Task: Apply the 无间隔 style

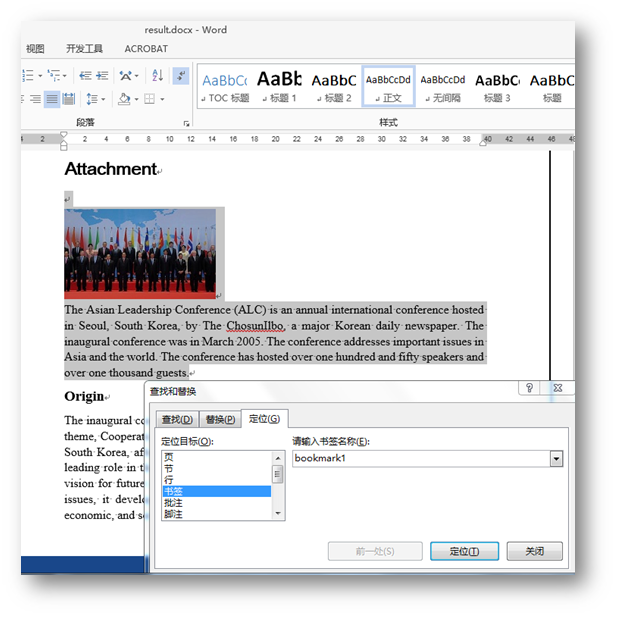Action: click(x=443, y=87)
